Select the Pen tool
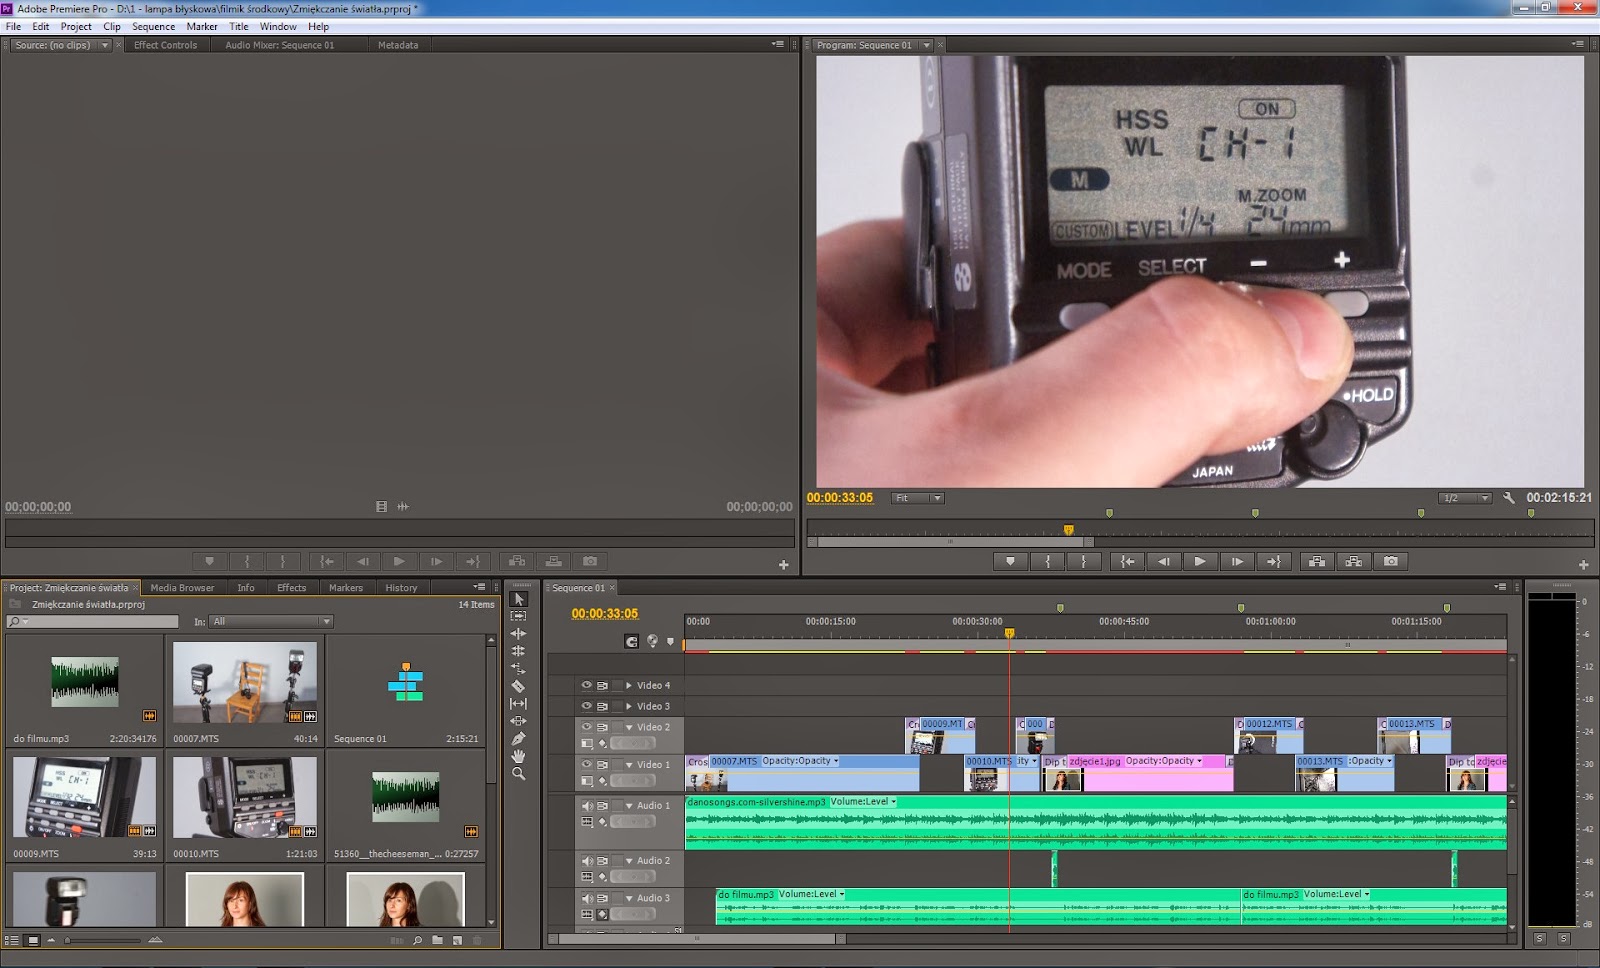 click(x=518, y=739)
